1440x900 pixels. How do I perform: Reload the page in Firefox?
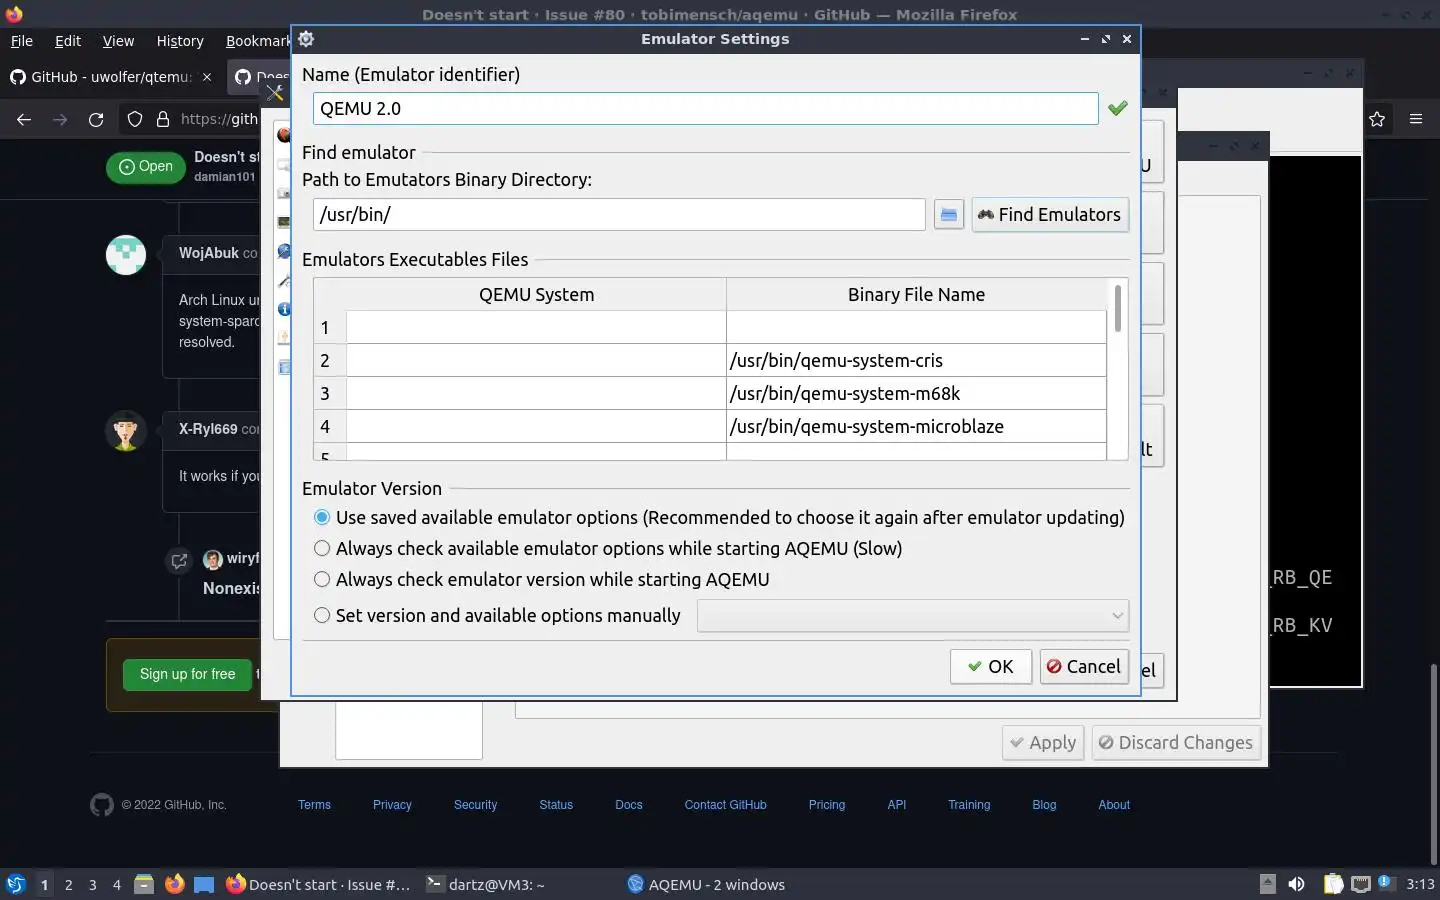96,119
